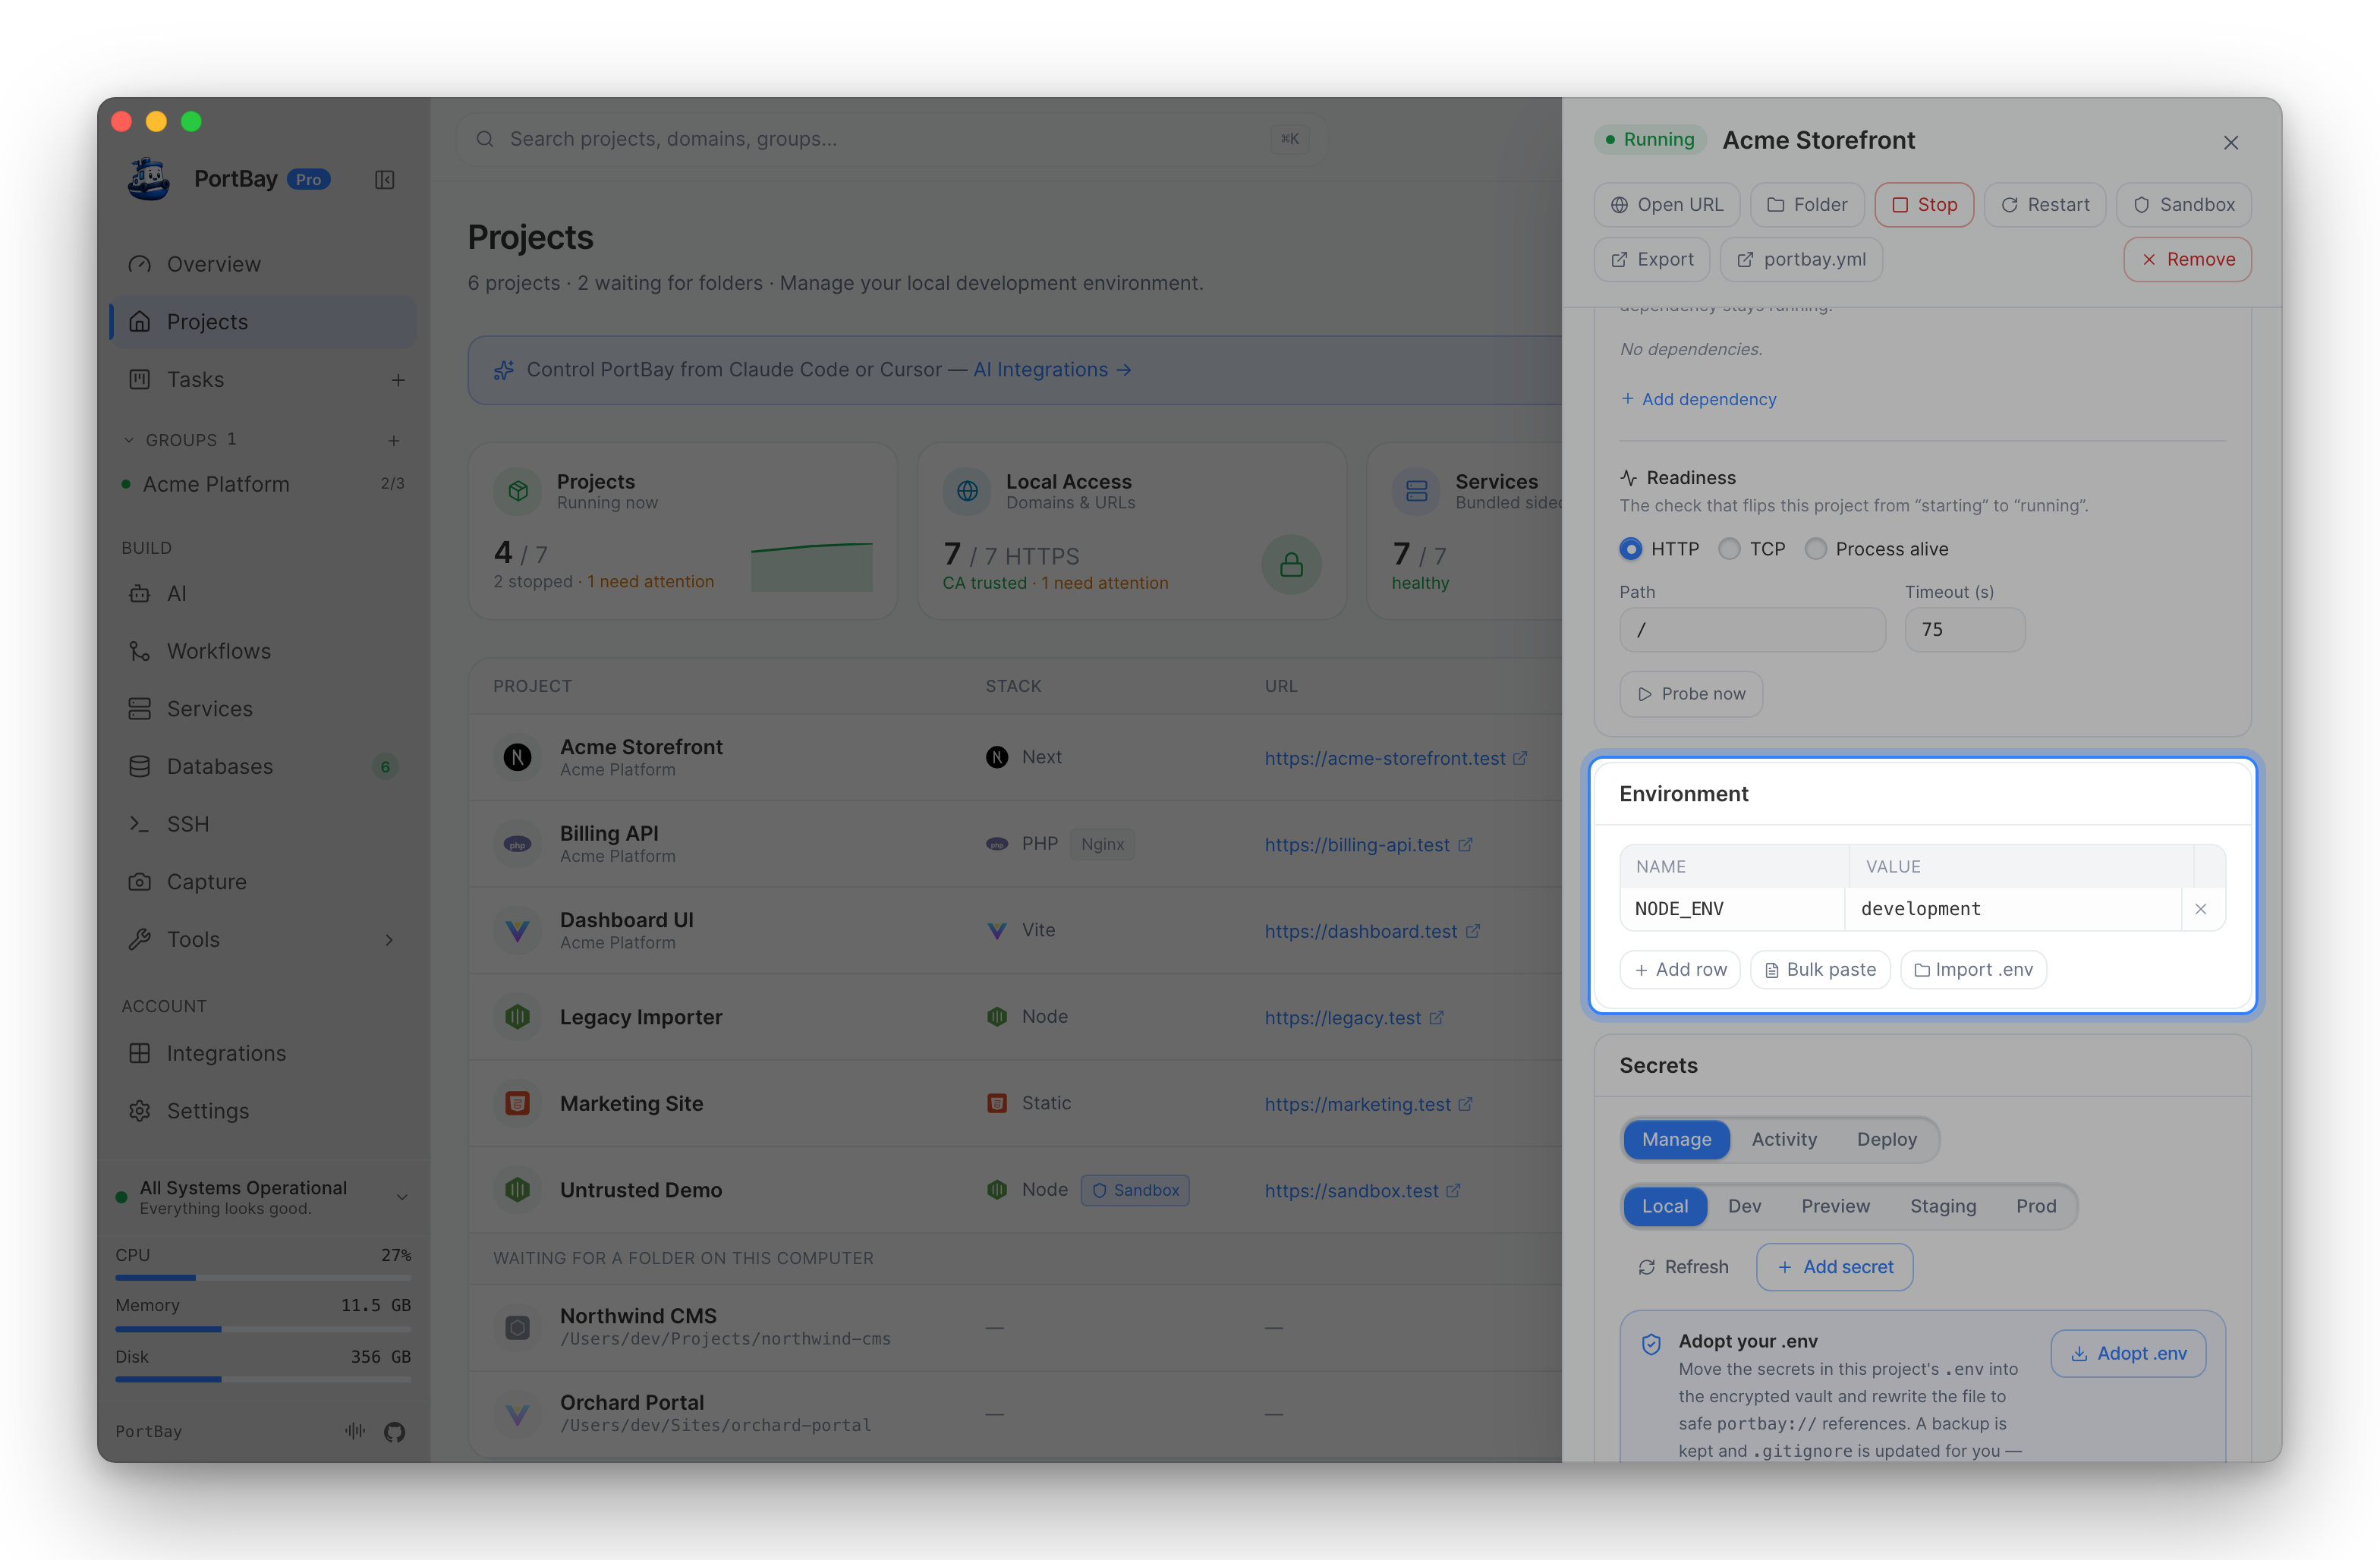Open the Acme Platform group in sidebar
The width and height of the screenshot is (2380, 1560).
[x=263, y=484]
